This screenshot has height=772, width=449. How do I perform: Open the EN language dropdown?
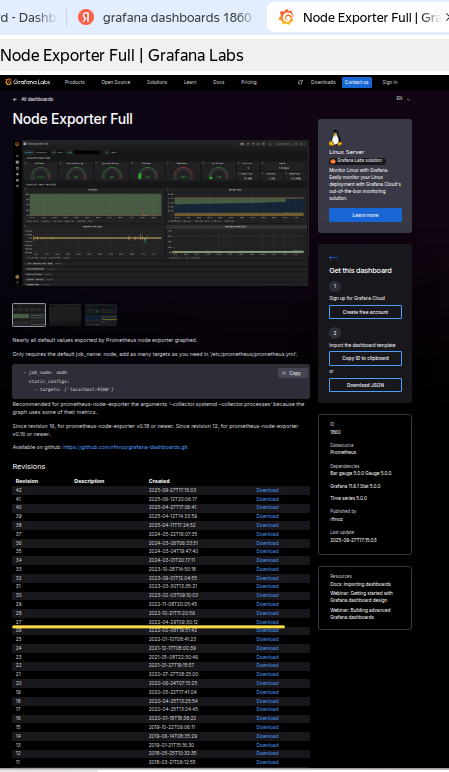pyautogui.click(x=403, y=98)
